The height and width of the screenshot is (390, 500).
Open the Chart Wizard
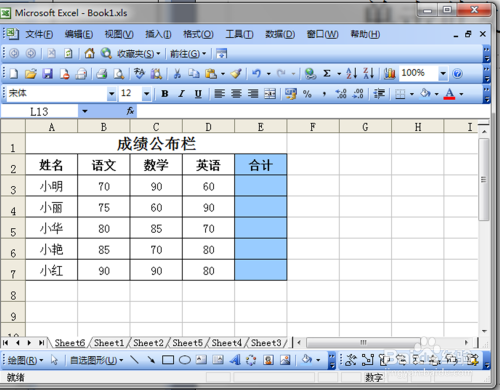(389, 74)
